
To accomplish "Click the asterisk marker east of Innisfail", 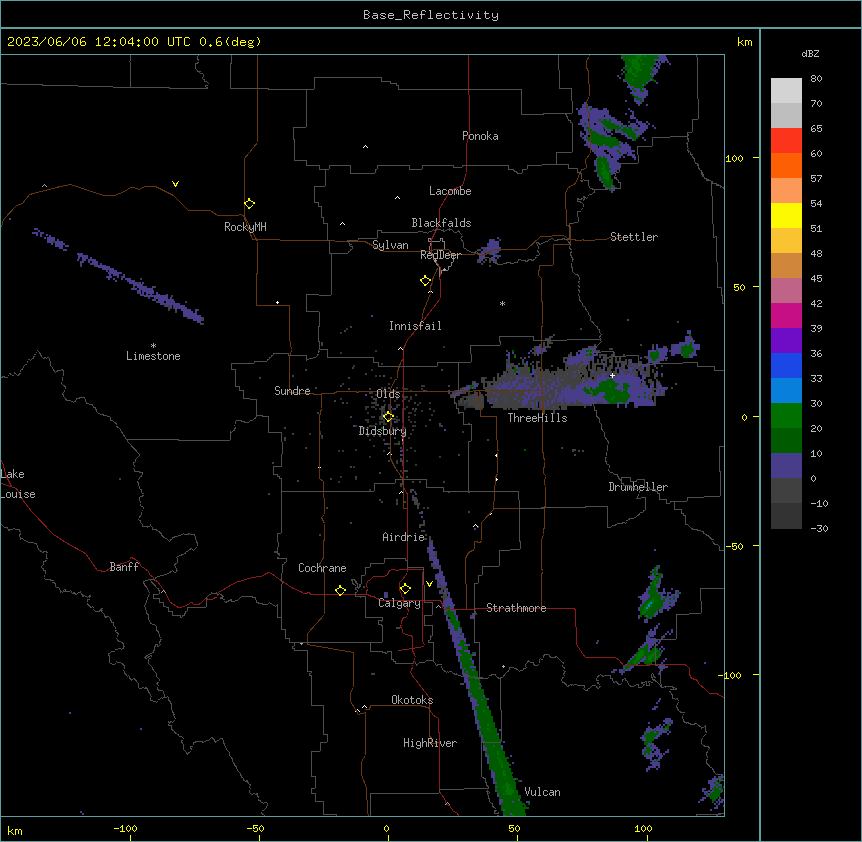I will tap(502, 304).
